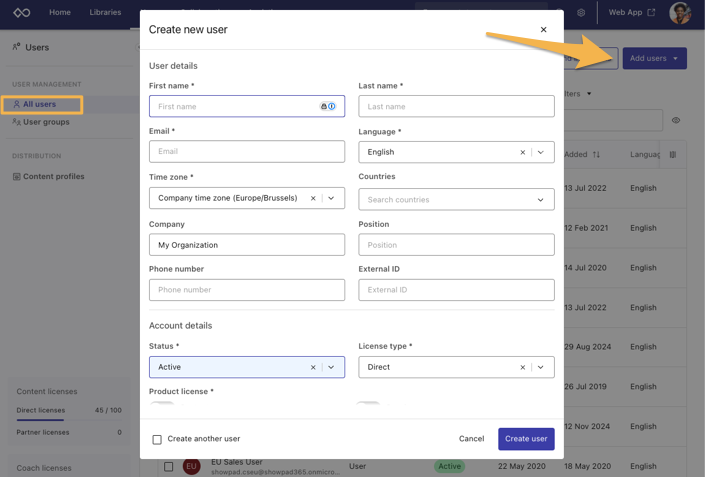Open the table column settings icon
The image size is (705, 477).
pos(673,155)
